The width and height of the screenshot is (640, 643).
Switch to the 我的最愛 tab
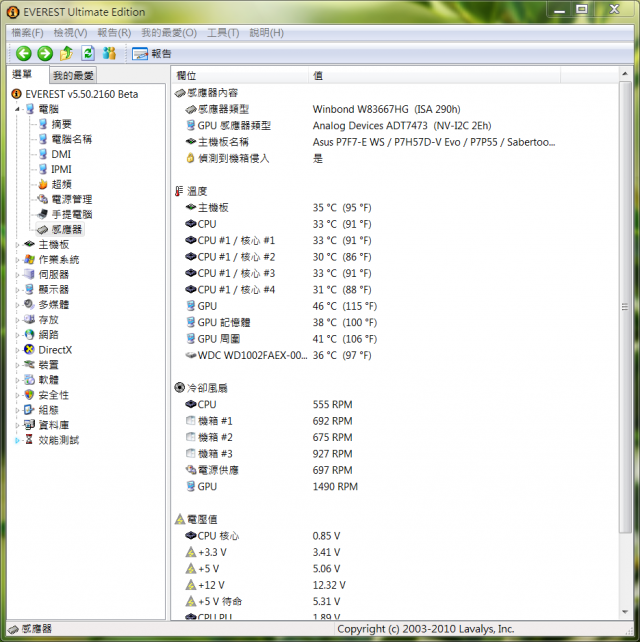73,75
